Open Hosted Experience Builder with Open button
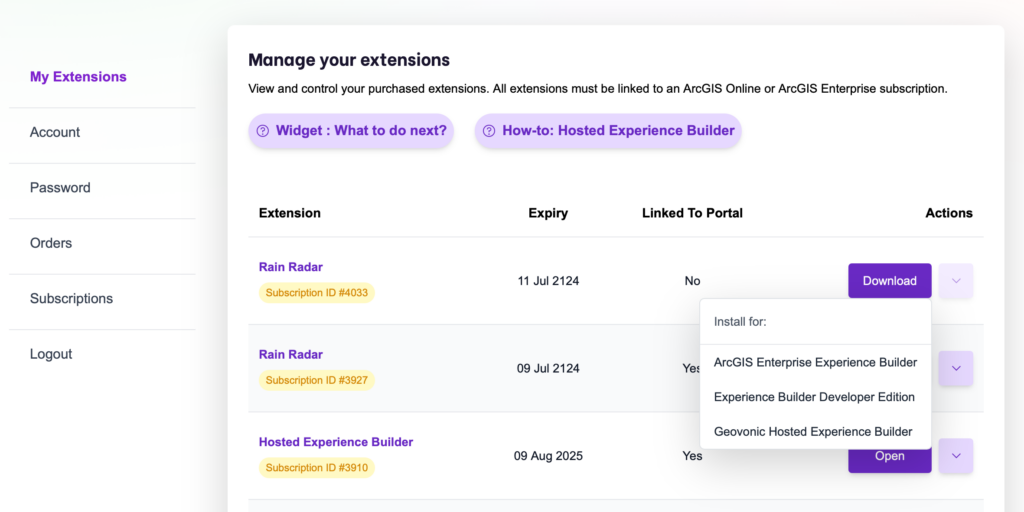The image size is (1024, 512). click(x=889, y=457)
